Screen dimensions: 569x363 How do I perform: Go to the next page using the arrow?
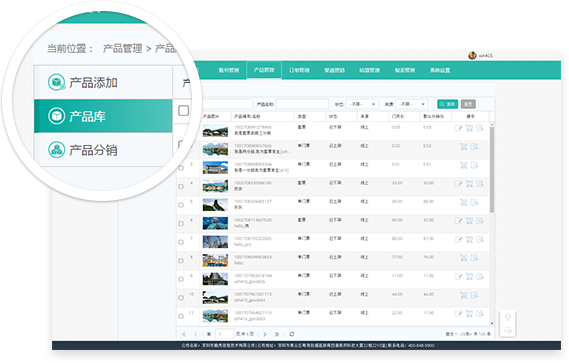(265, 334)
